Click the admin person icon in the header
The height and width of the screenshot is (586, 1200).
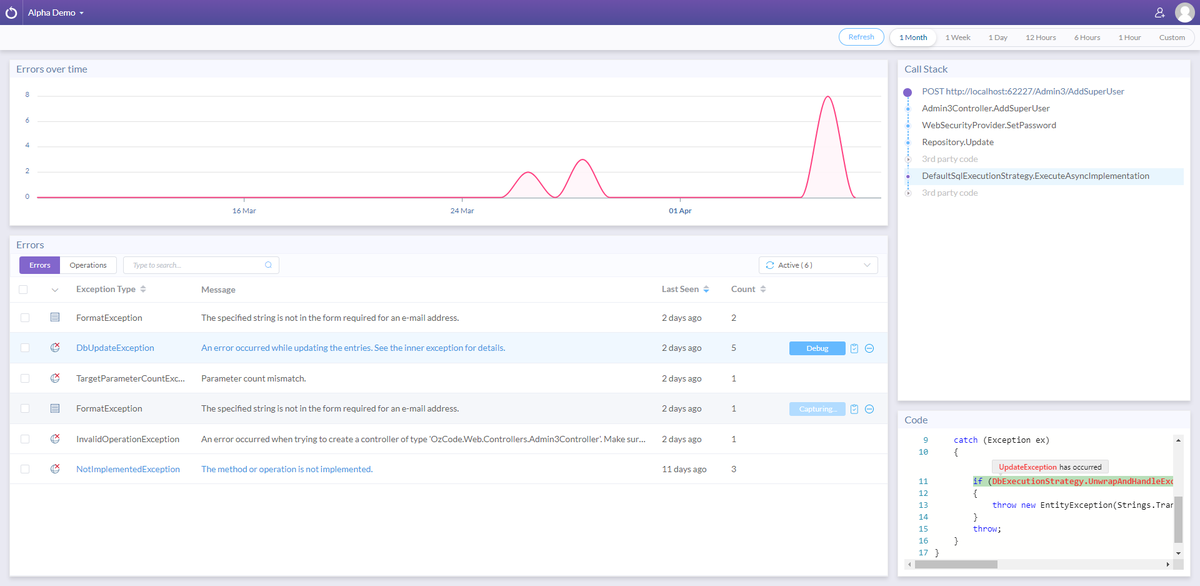[x=1158, y=12]
